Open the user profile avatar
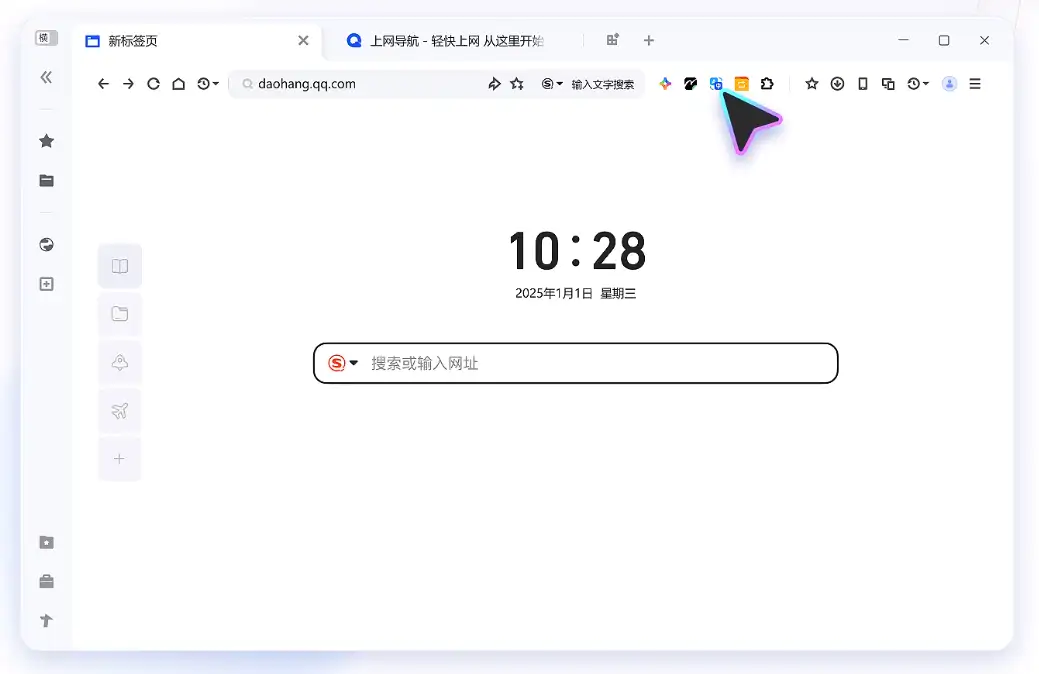This screenshot has width=1039, height=674. 950,84
